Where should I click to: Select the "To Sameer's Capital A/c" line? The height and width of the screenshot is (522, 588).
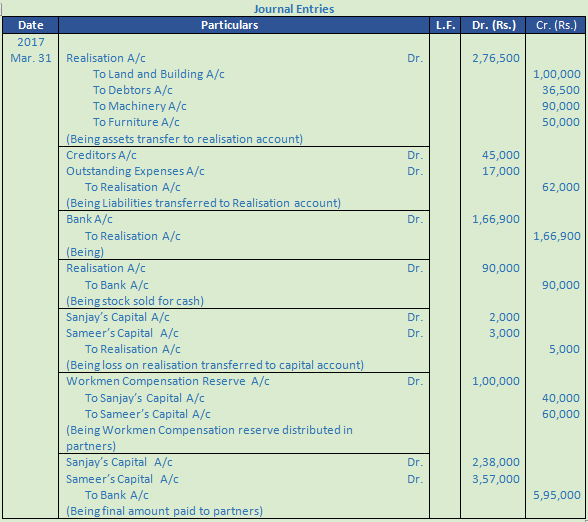148,414
